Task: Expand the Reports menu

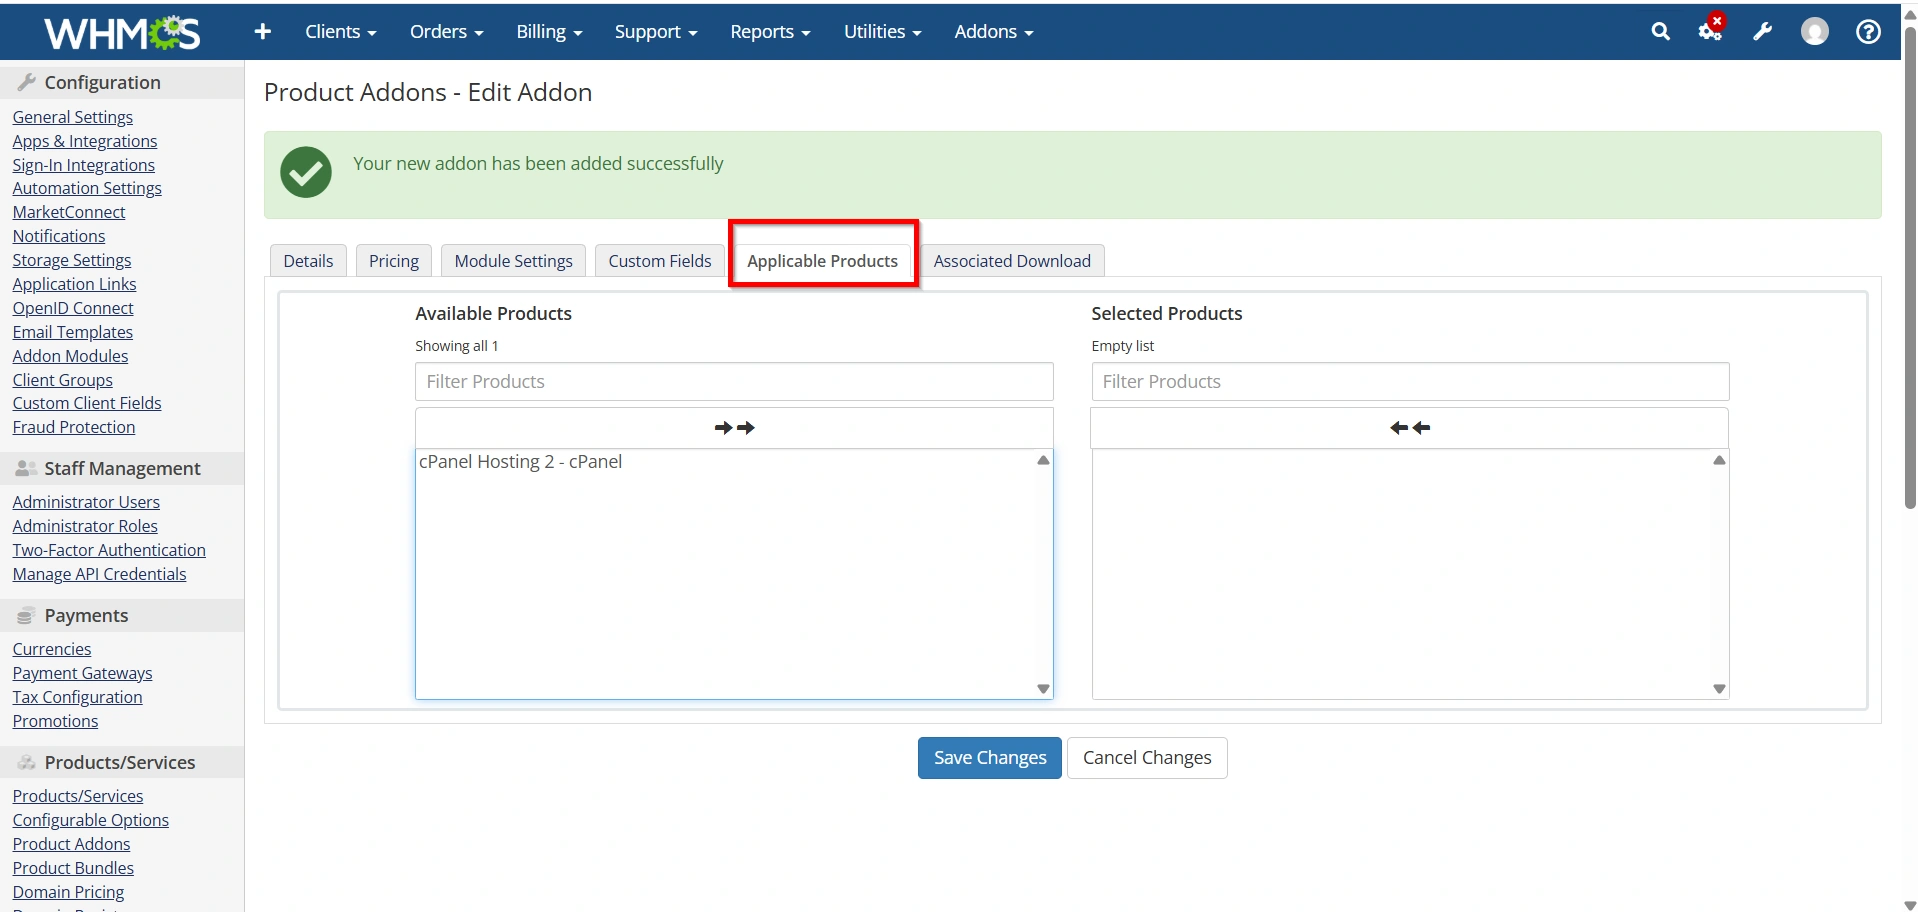Action: tap(770, 32)
